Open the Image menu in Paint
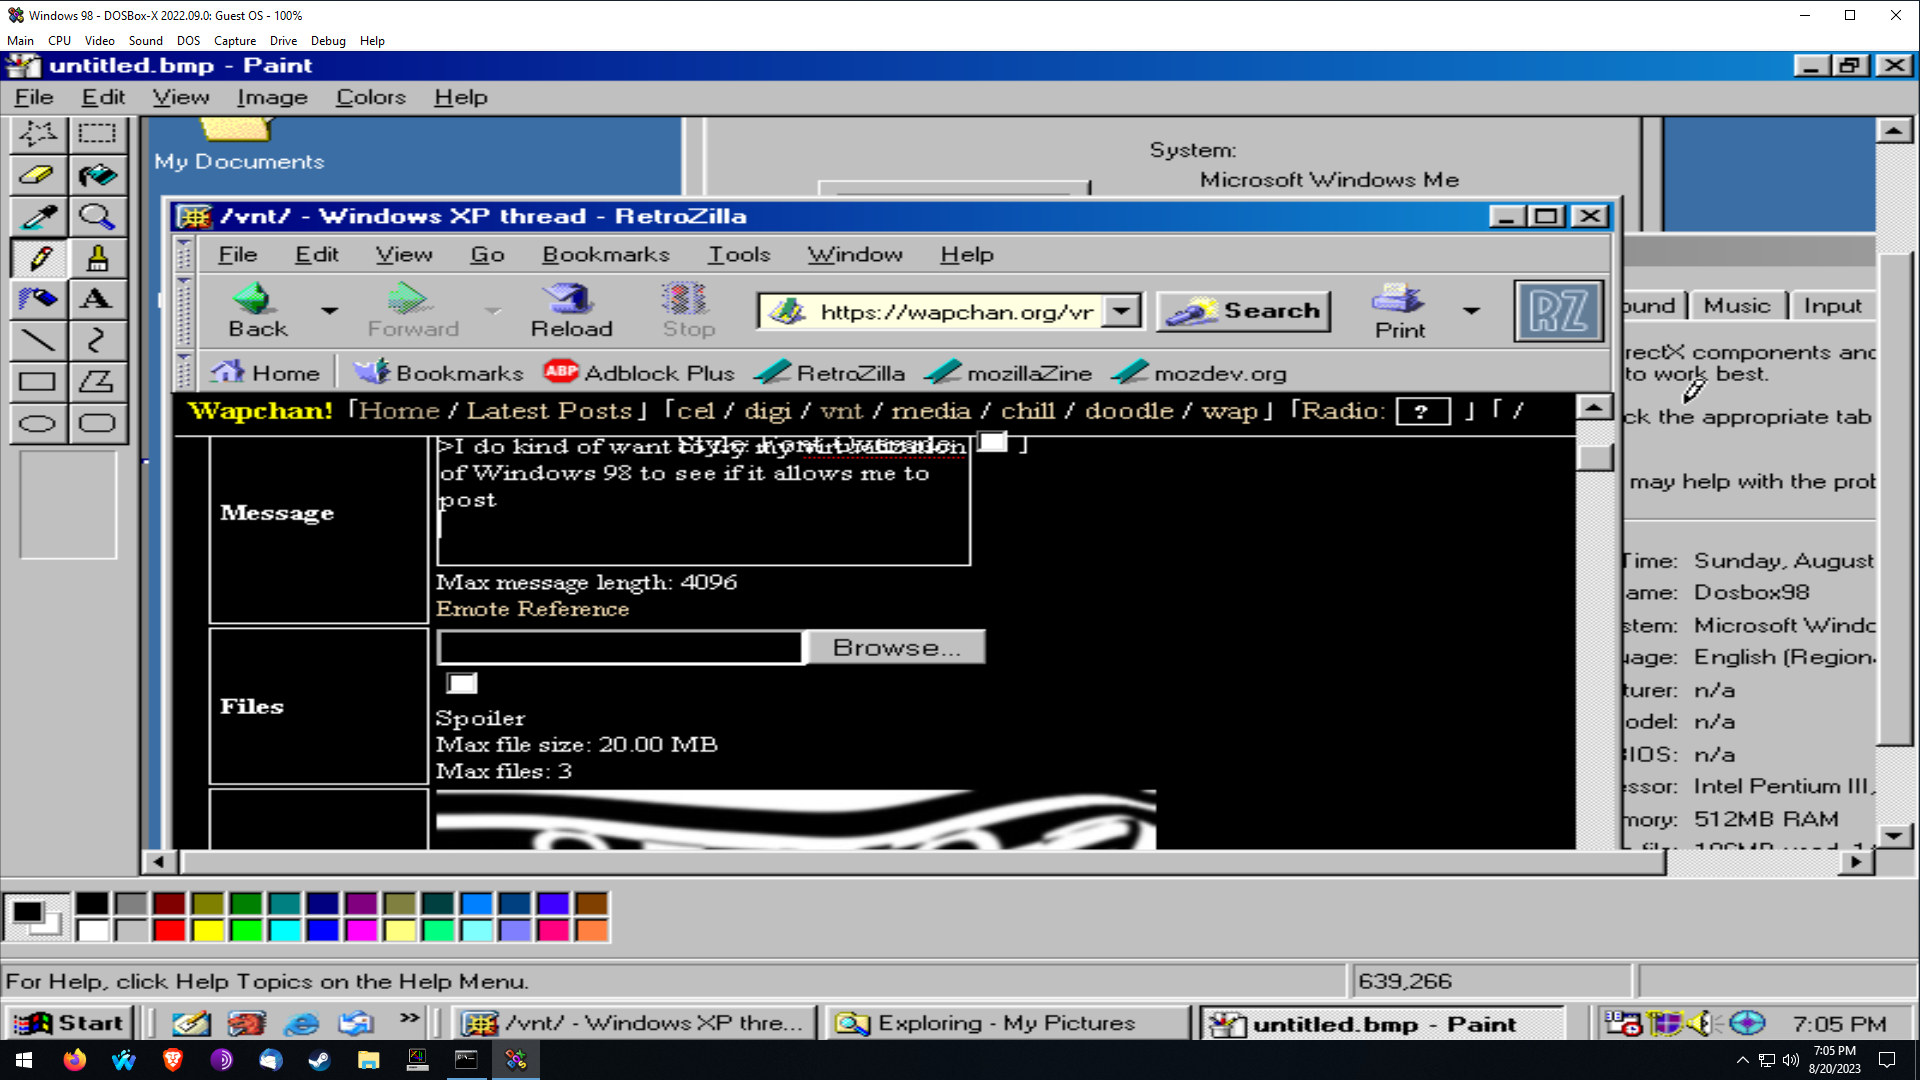 coord(272,97)
